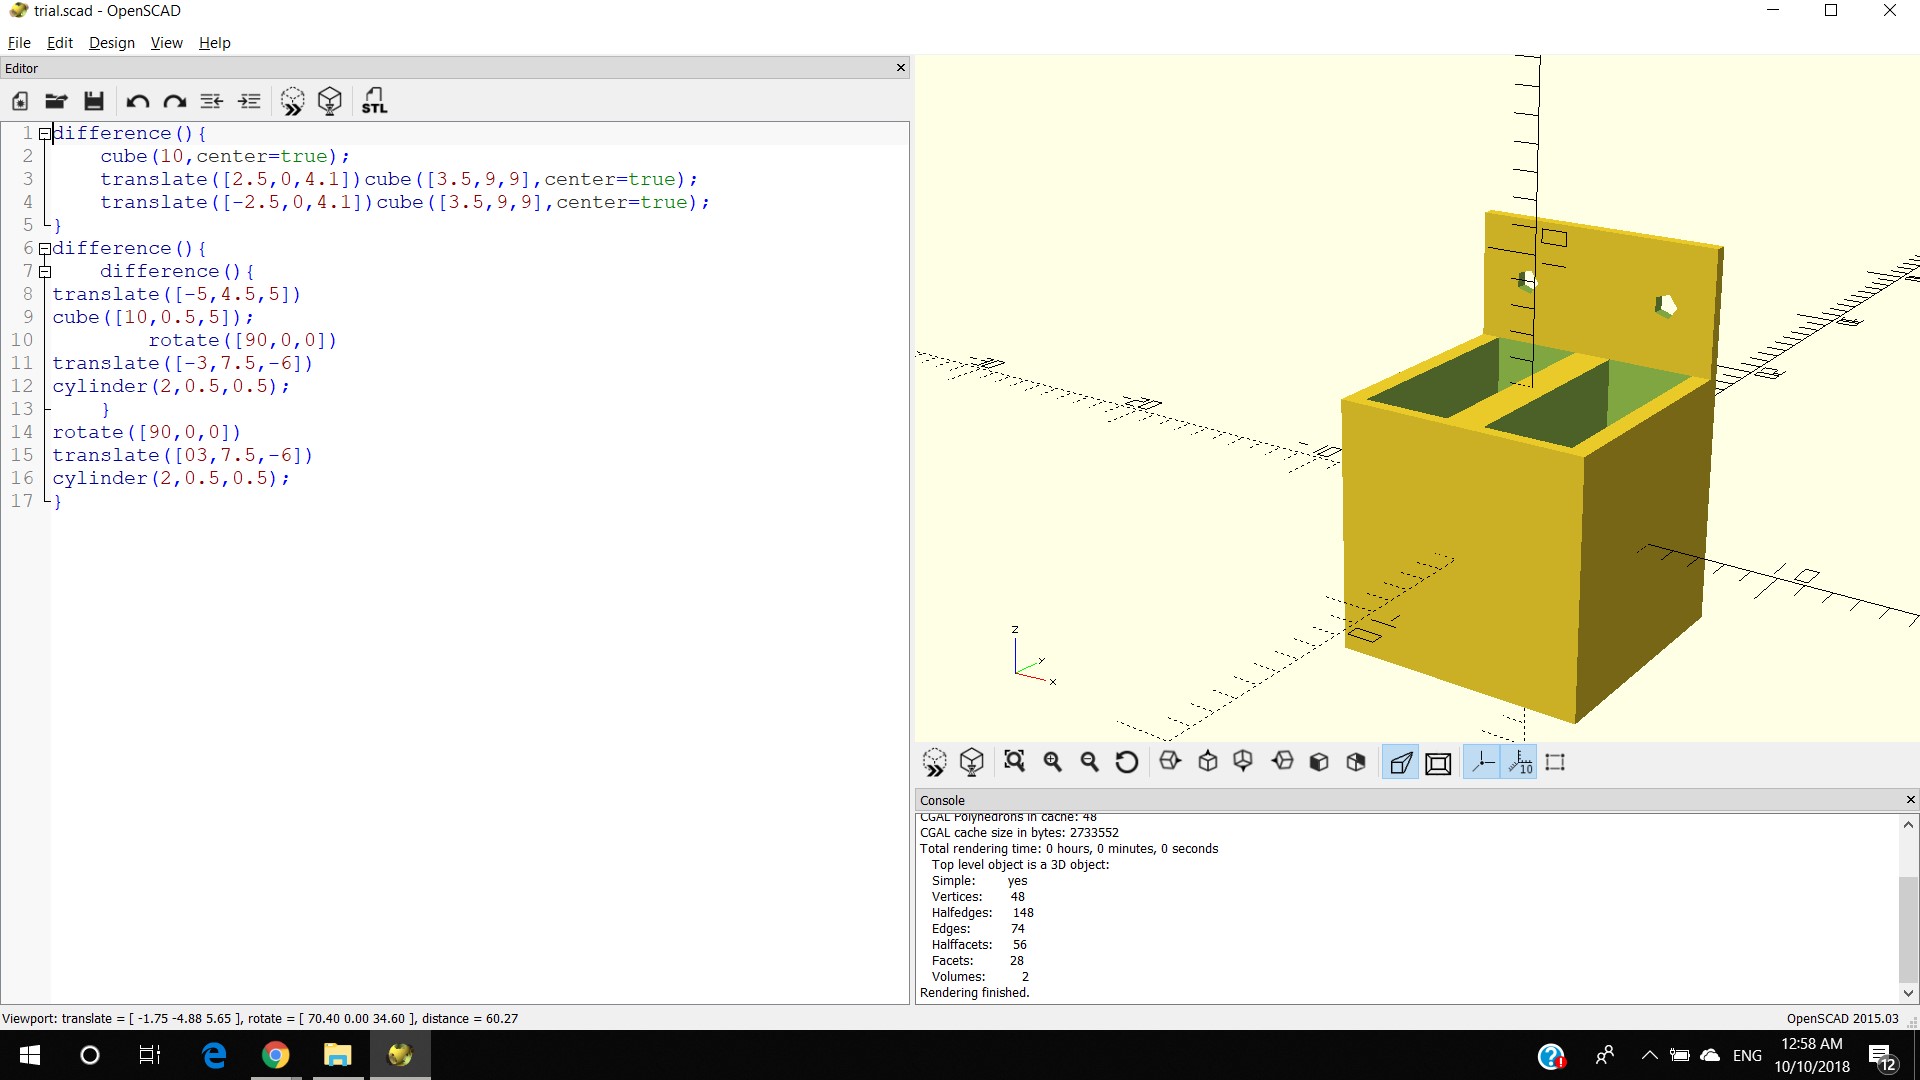Close the Console panel
The height and width of the screenshot is (1080, 1920).
coord(1910,800)
